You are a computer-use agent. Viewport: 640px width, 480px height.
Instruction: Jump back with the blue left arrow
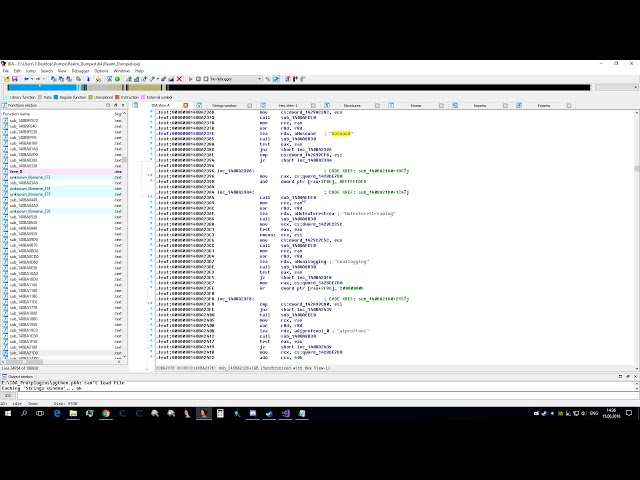point(27,79)
